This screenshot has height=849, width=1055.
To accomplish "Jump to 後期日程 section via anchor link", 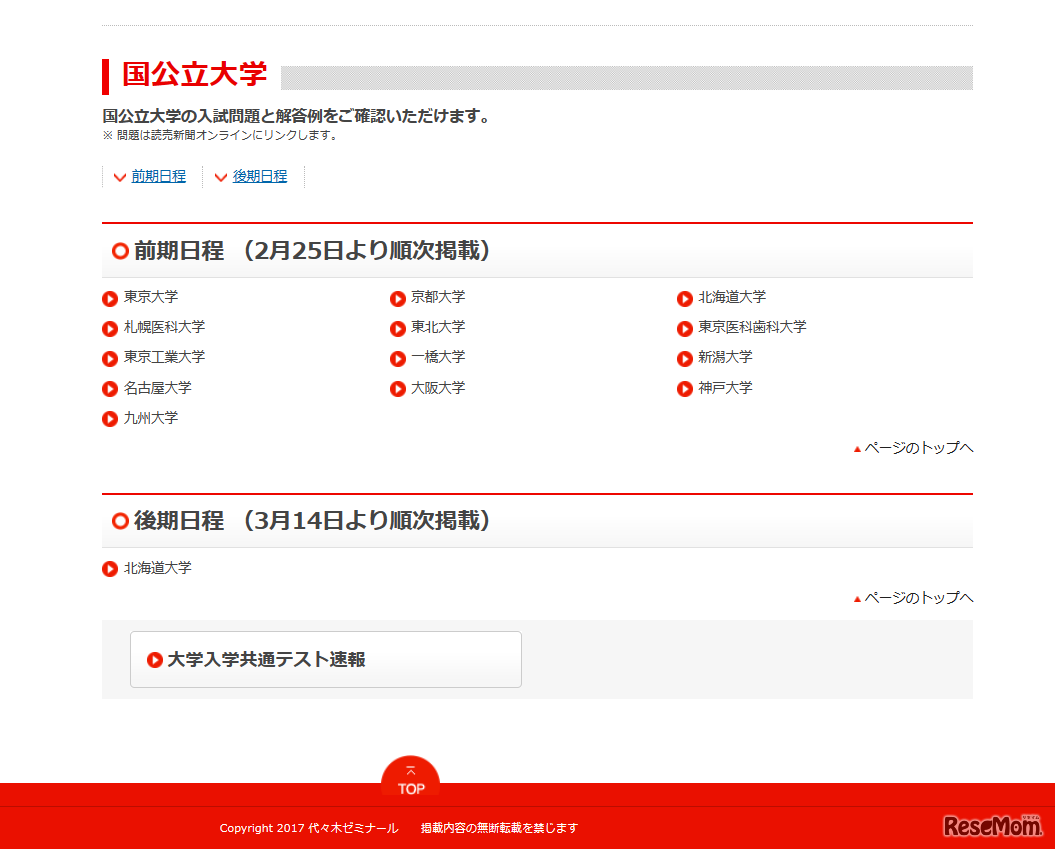I will pyautogui.click(x=260, y=176).
